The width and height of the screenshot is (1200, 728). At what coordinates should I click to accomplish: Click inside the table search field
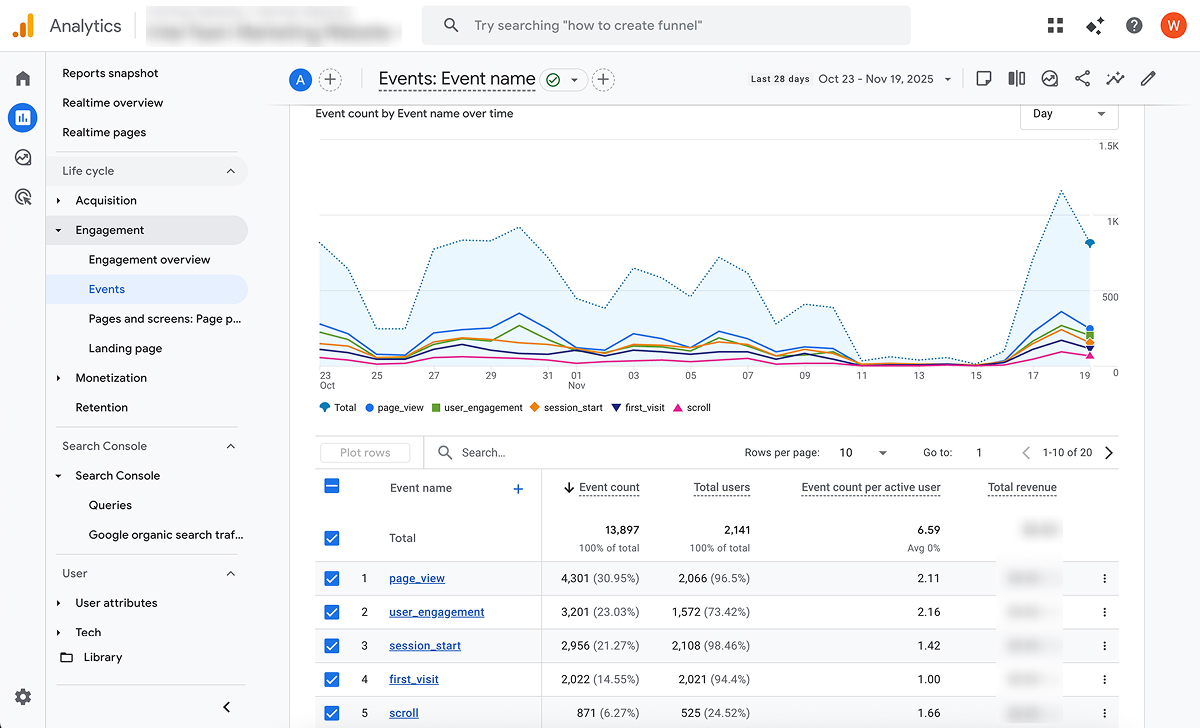(520, 452)
